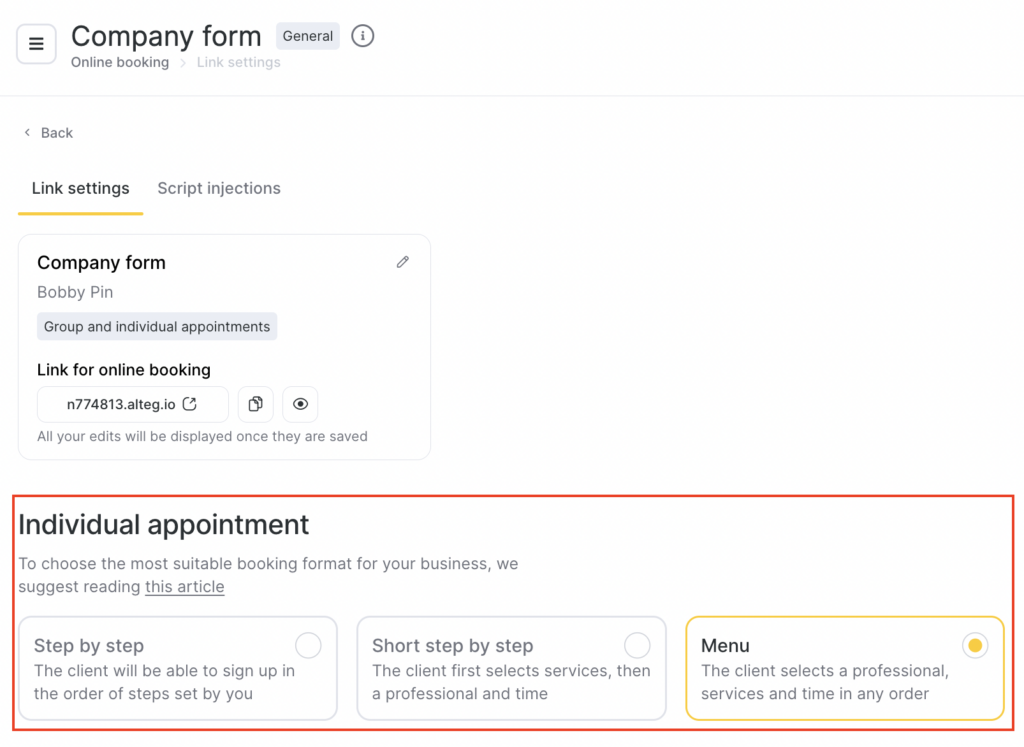This screenshot has height=747, width=1024.
Task: Click the Group and individual appointments tag
Action: tap(157, 326)
